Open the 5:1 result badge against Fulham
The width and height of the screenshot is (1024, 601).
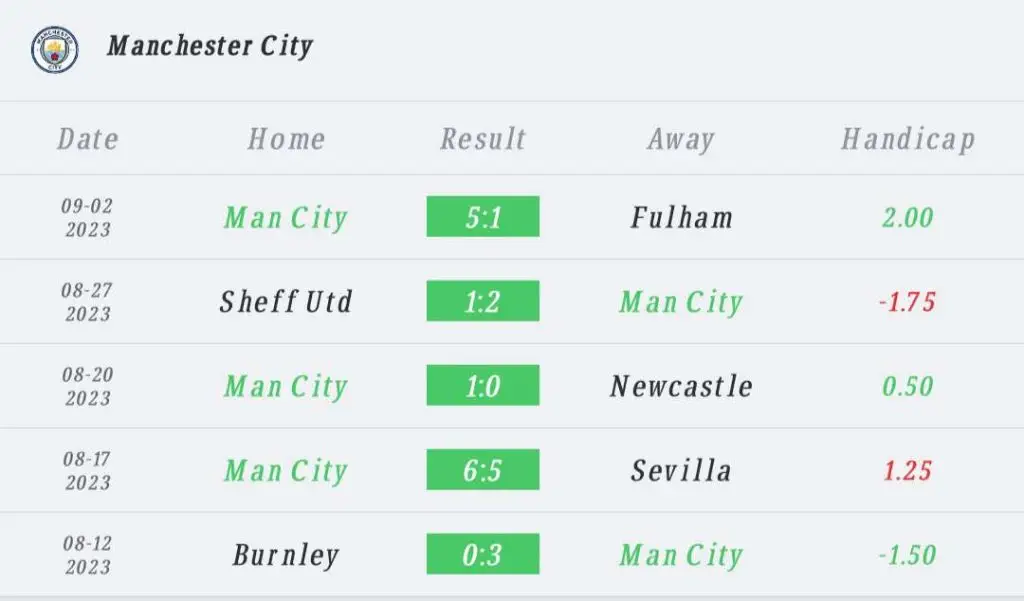point(483,216)
